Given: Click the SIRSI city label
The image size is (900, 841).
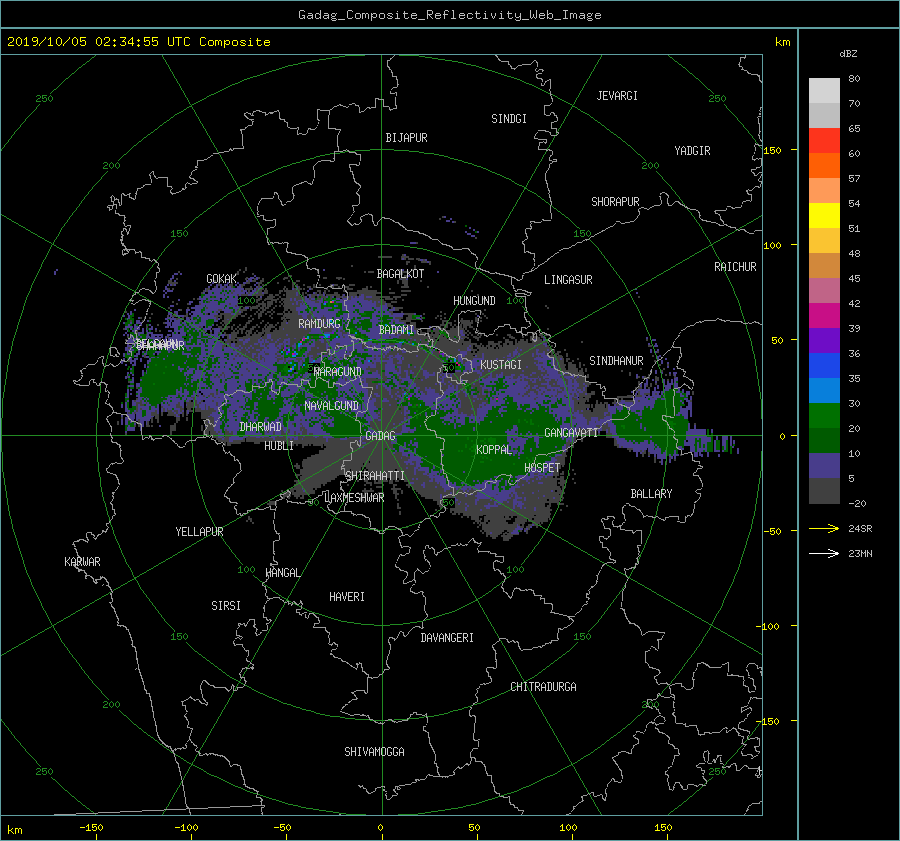Looking at the screenshot, I should [x=226, y=606].
